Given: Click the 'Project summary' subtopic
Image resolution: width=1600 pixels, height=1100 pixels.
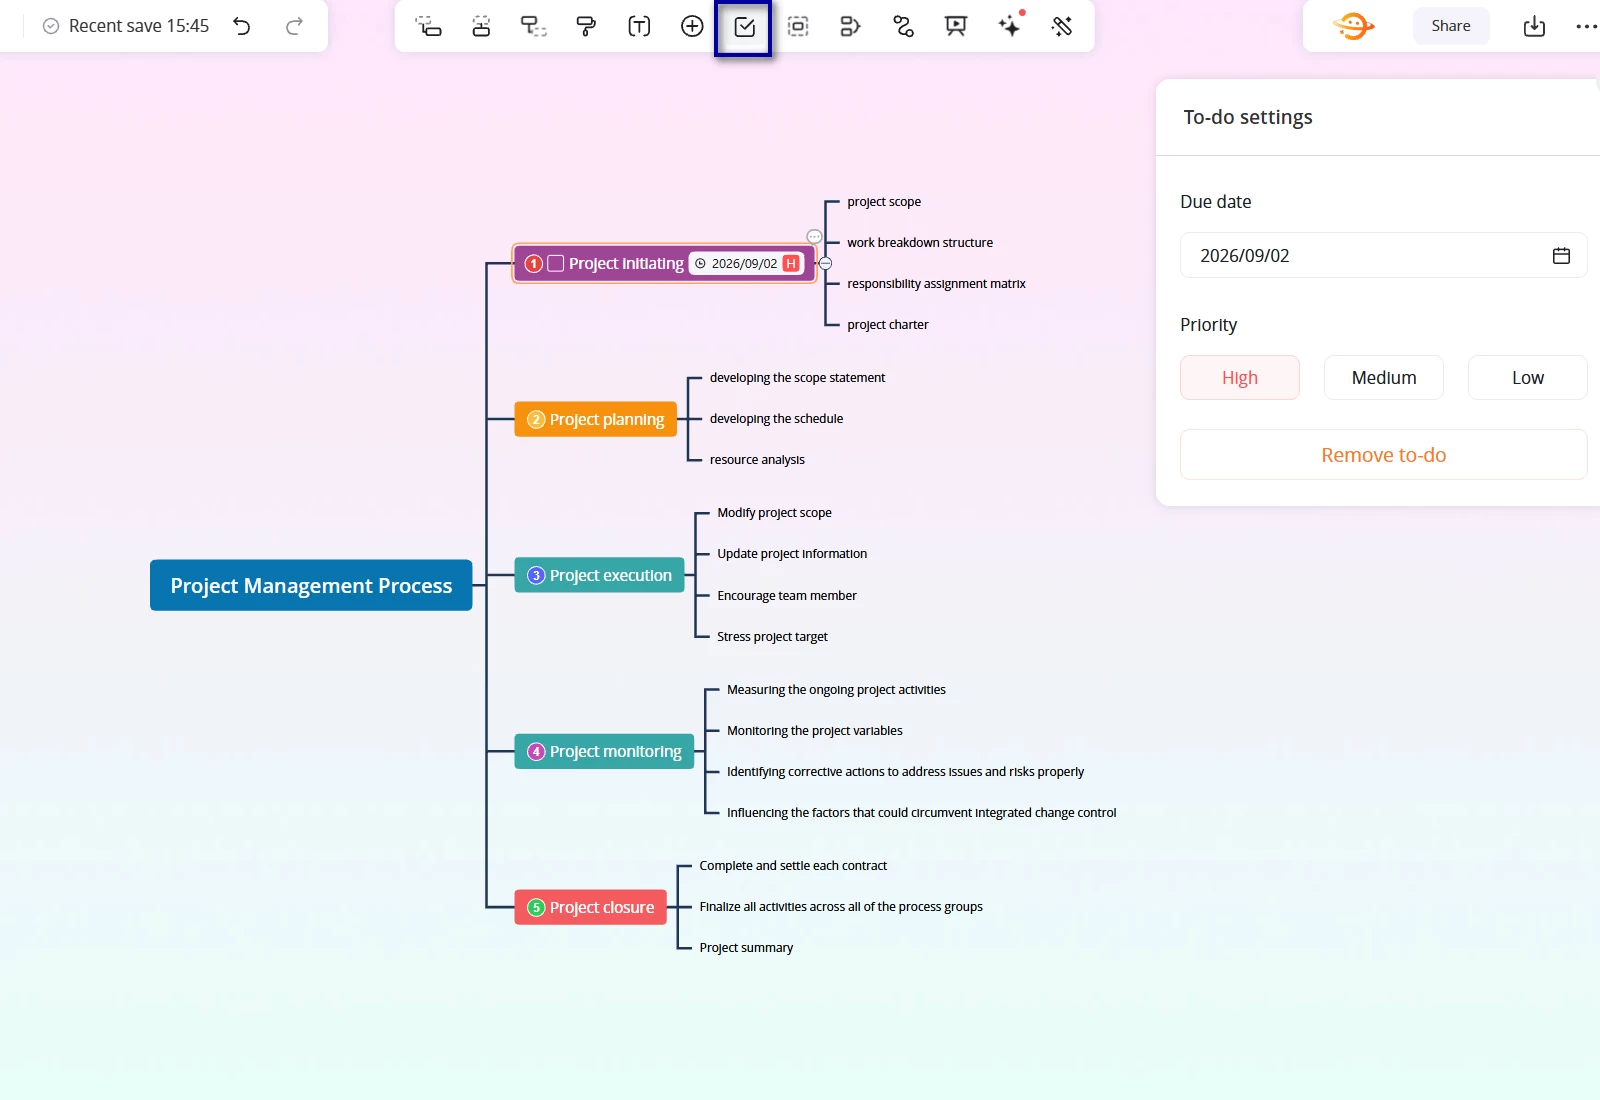Looking at the screenshot, I should pyautogui.click(x=746, y=948).
